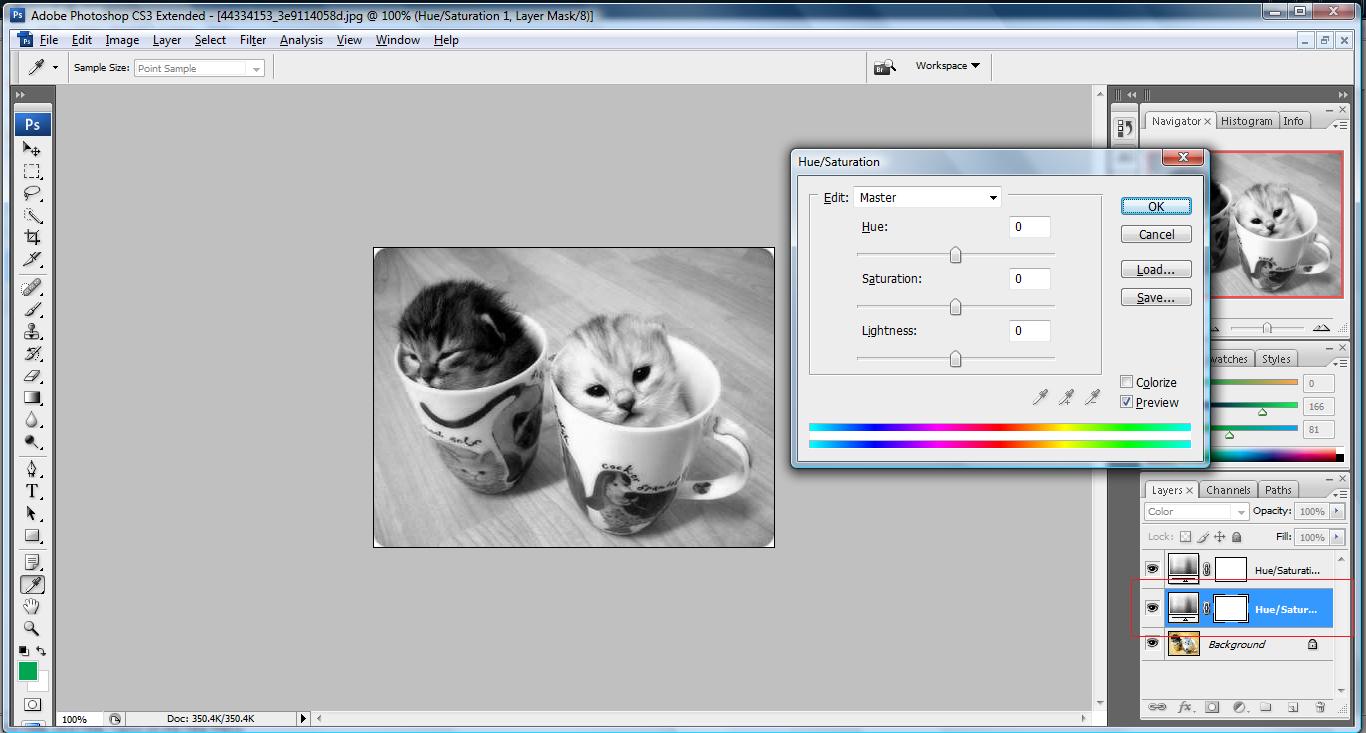Viewport: 1366px width, 733px height.
Task: Click OK in Hue/Saturation dialog
Action: 1156,206
